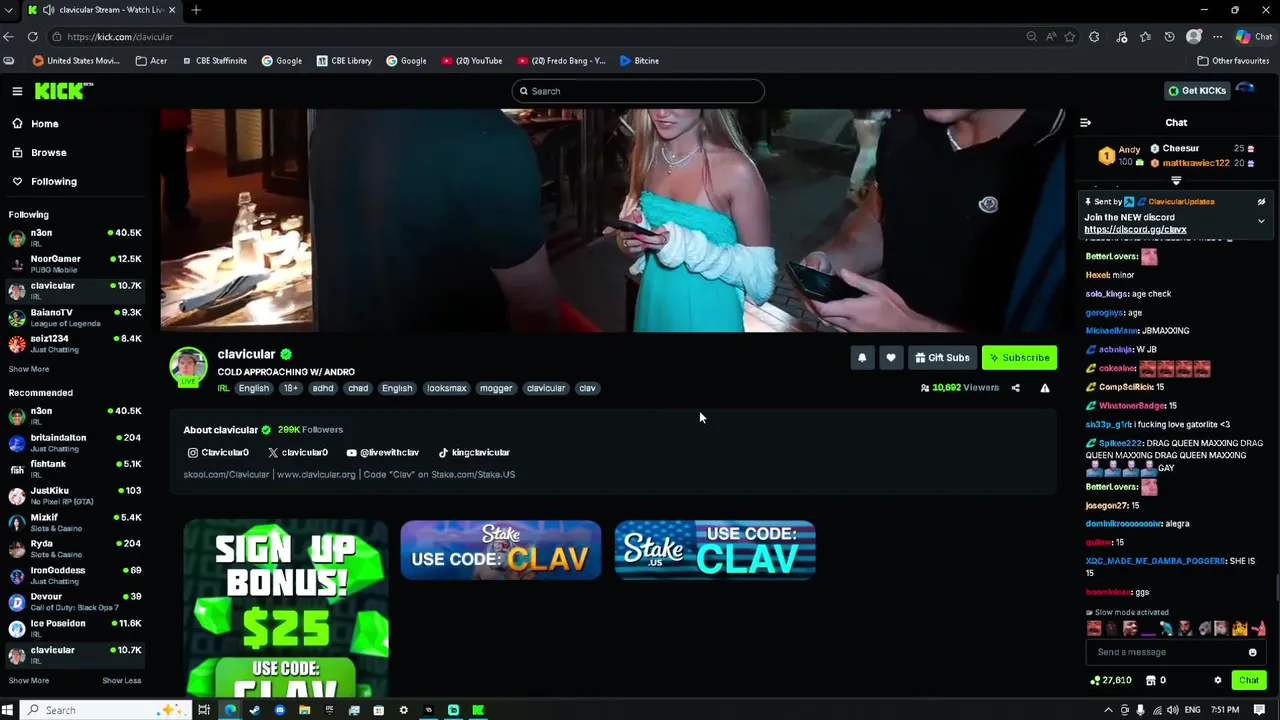Add page to favourites star icon
Viewport: 1280px width, 720px height.
[x=1070, y=37]
